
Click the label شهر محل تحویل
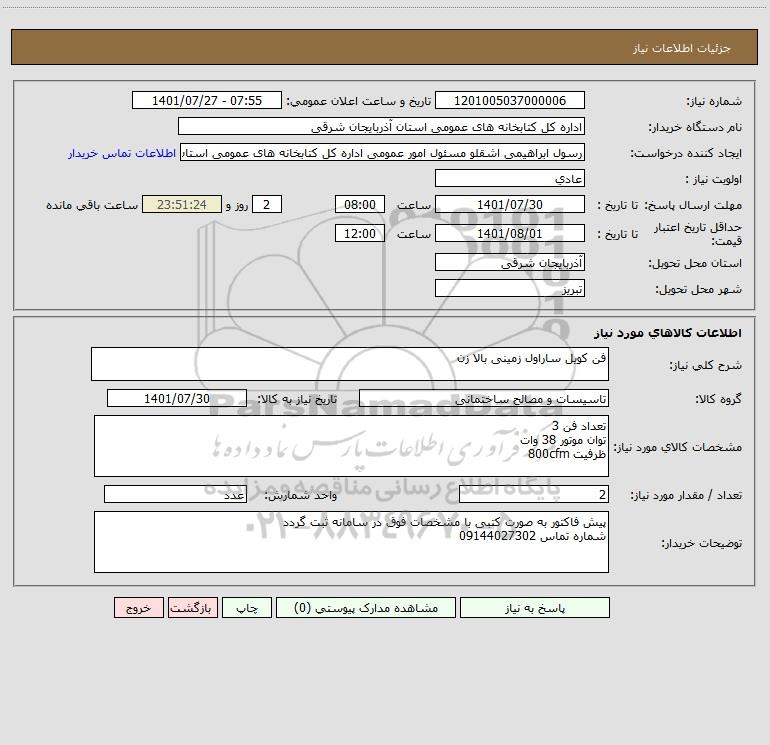pyautogui.click(x=699, y=290)
